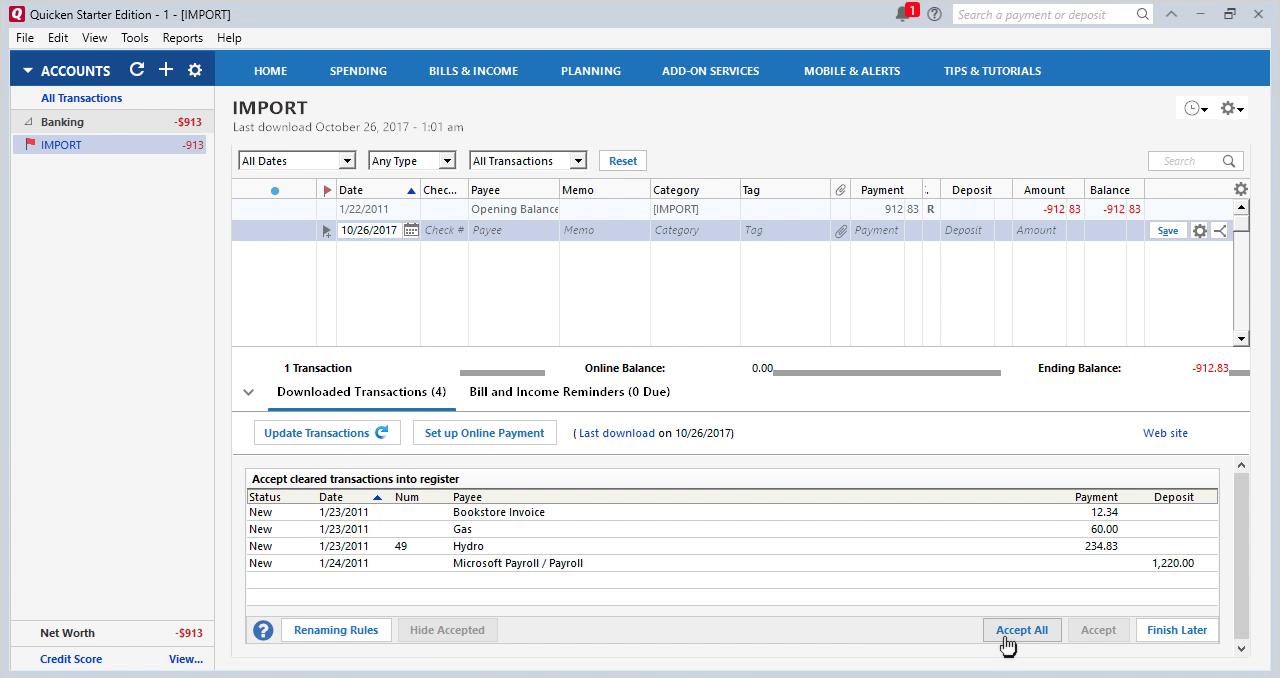Refresh accounts with One Step Update icon
The image size is (1280, 678).
[137, 70]
